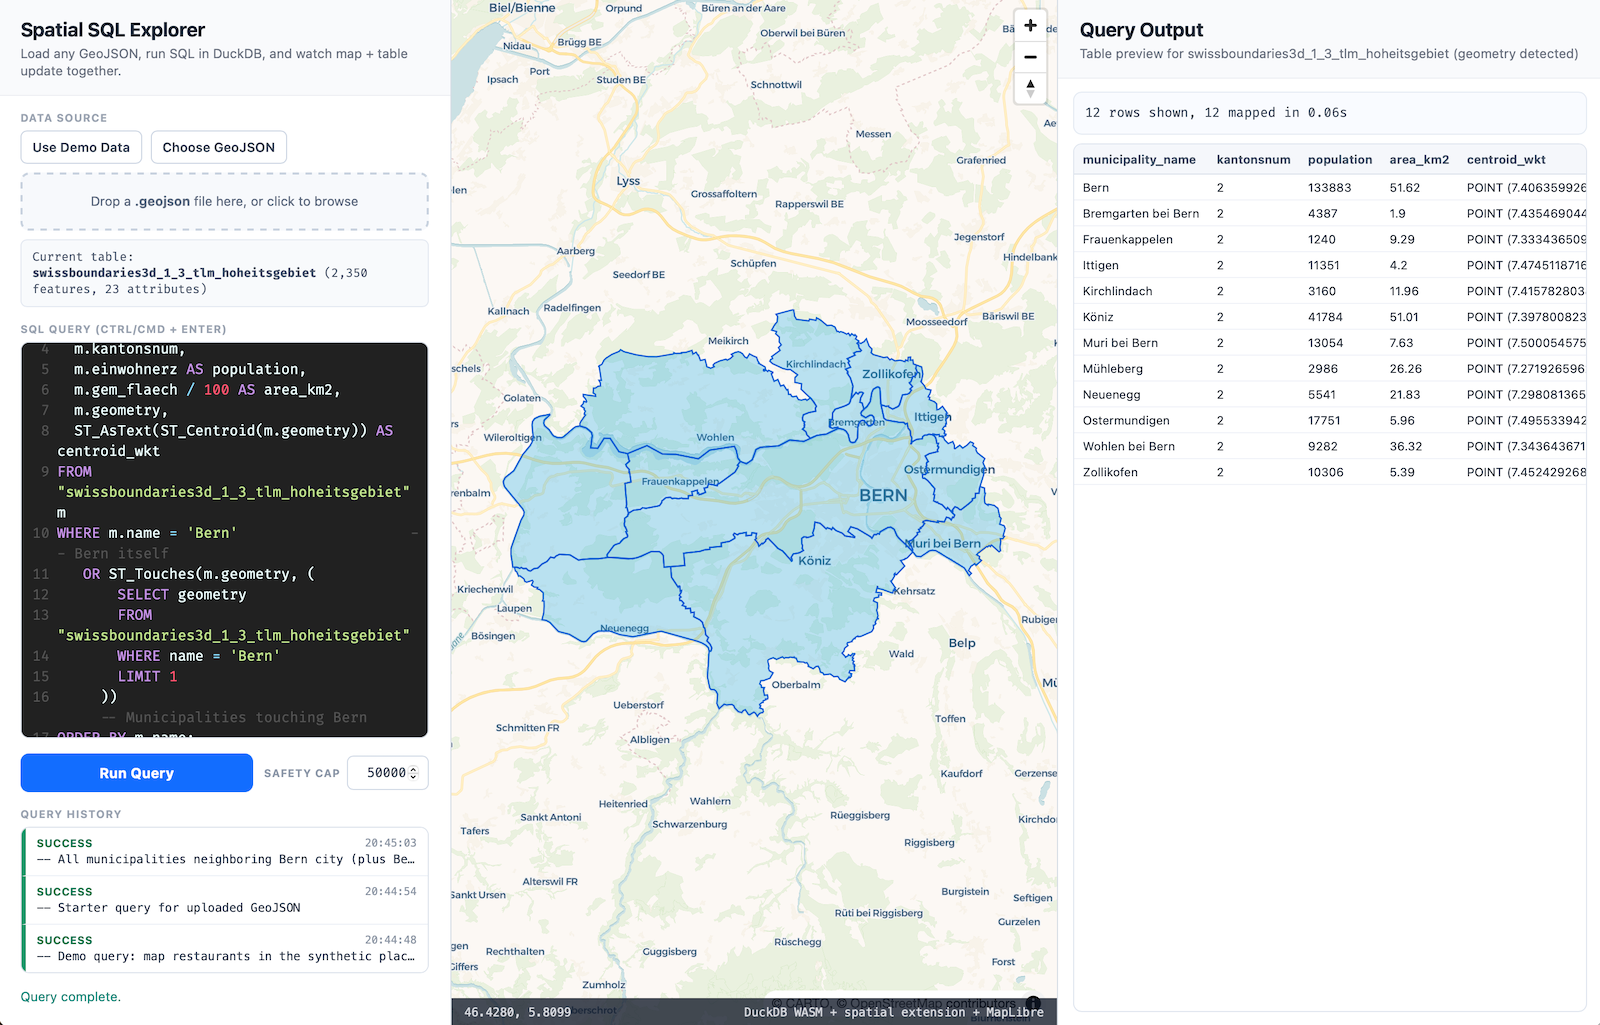1600x1025 pixels.
Task: Click the geojson file drop zone
Action: click(224, 201)
